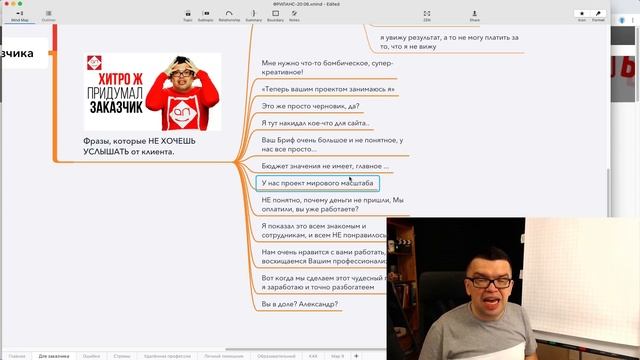Open the Share option

point(474,16)
